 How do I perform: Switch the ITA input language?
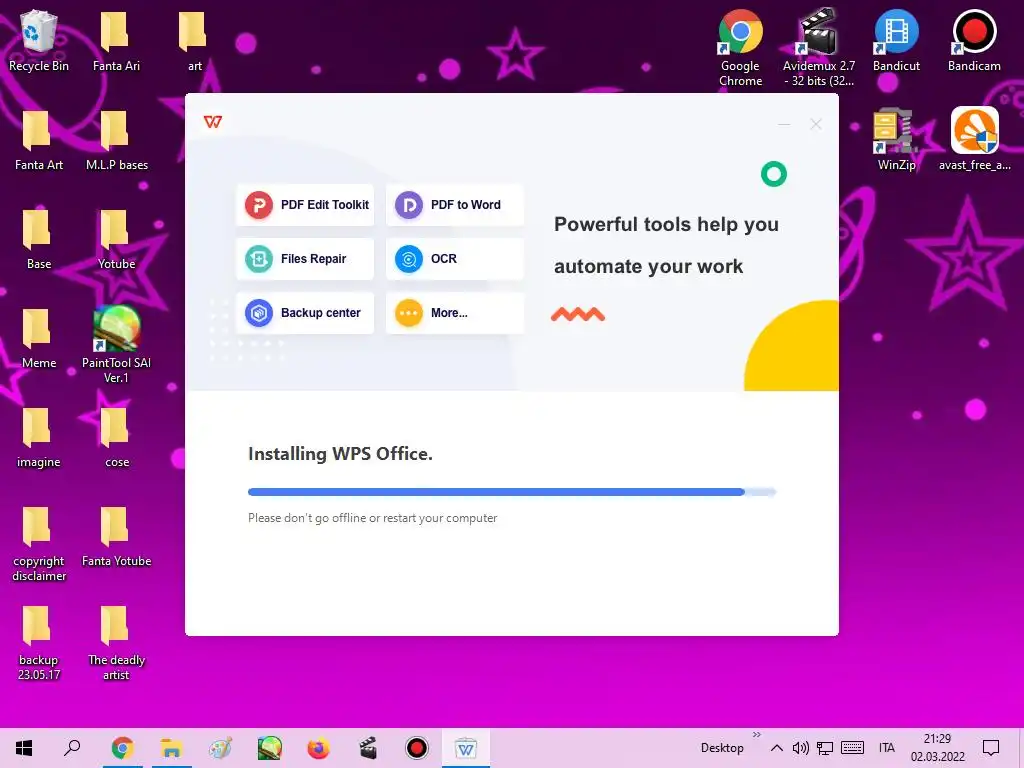pyautogui.click(x=886, y=748)
